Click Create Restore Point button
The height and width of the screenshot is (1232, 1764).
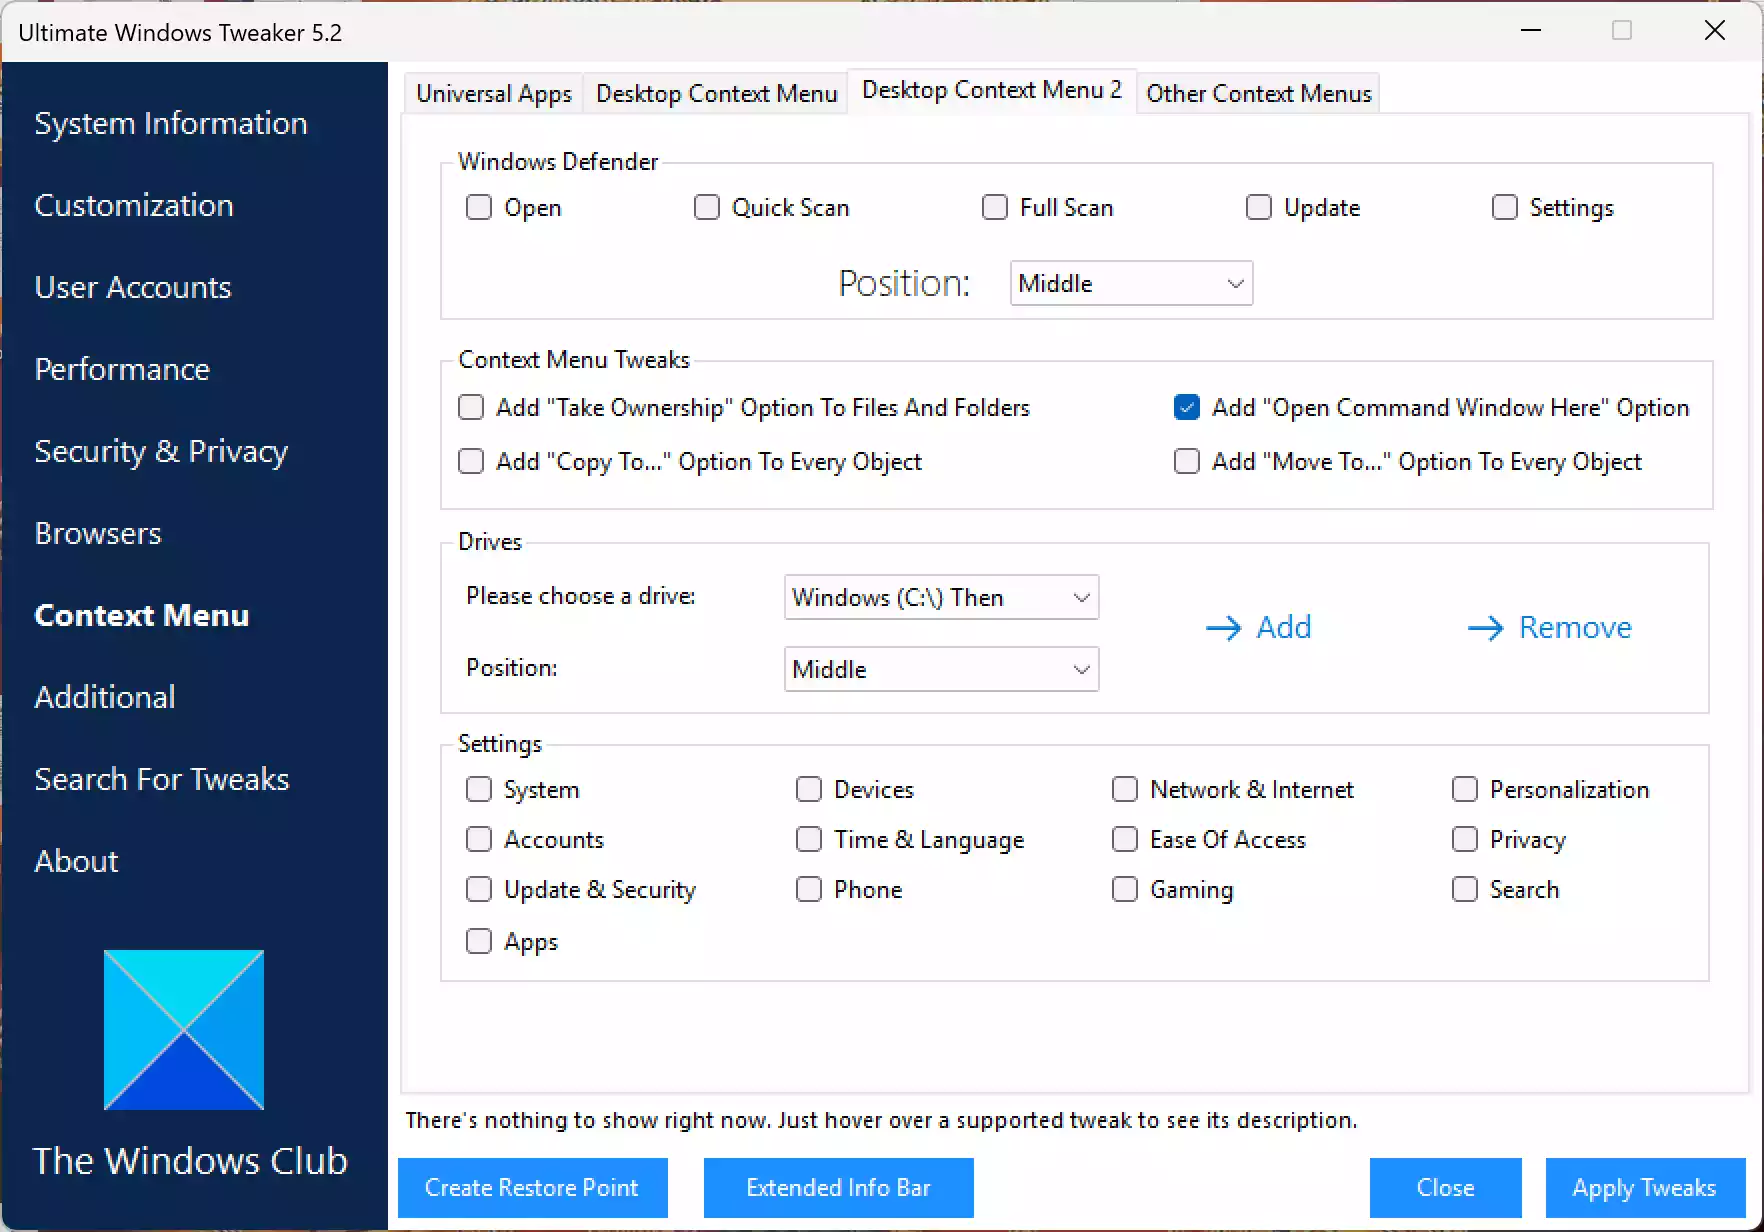click(x=532, y=1188)
